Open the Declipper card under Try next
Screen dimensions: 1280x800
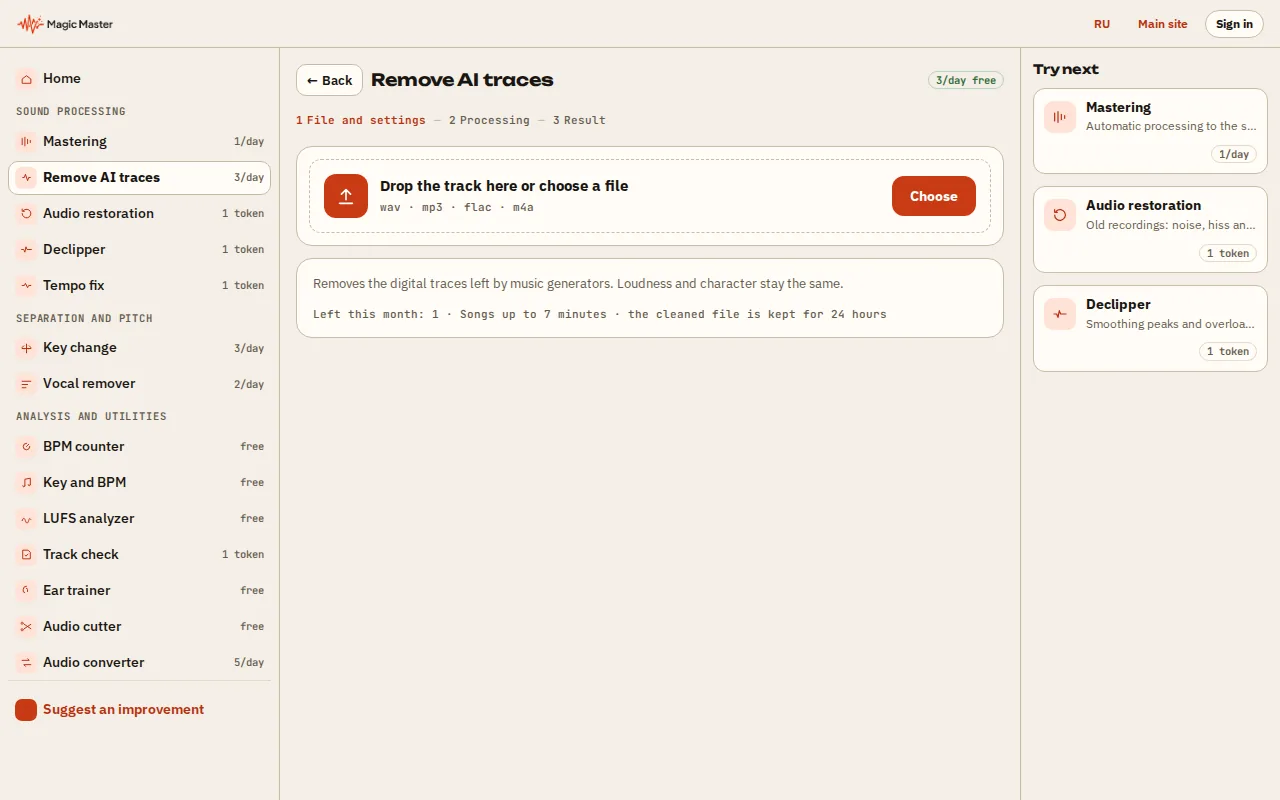click(x=1150, y=328)
